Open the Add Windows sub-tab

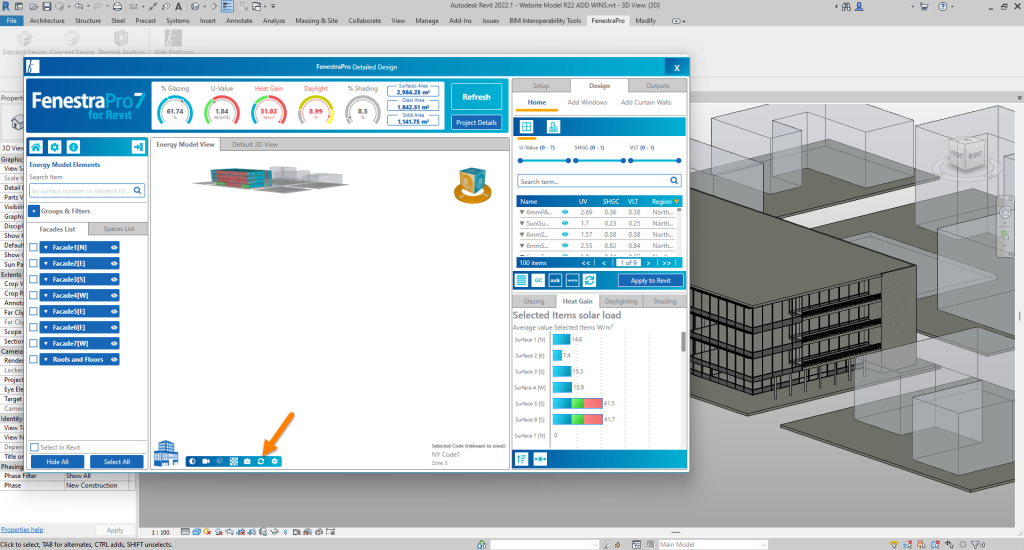click(587, 103)
